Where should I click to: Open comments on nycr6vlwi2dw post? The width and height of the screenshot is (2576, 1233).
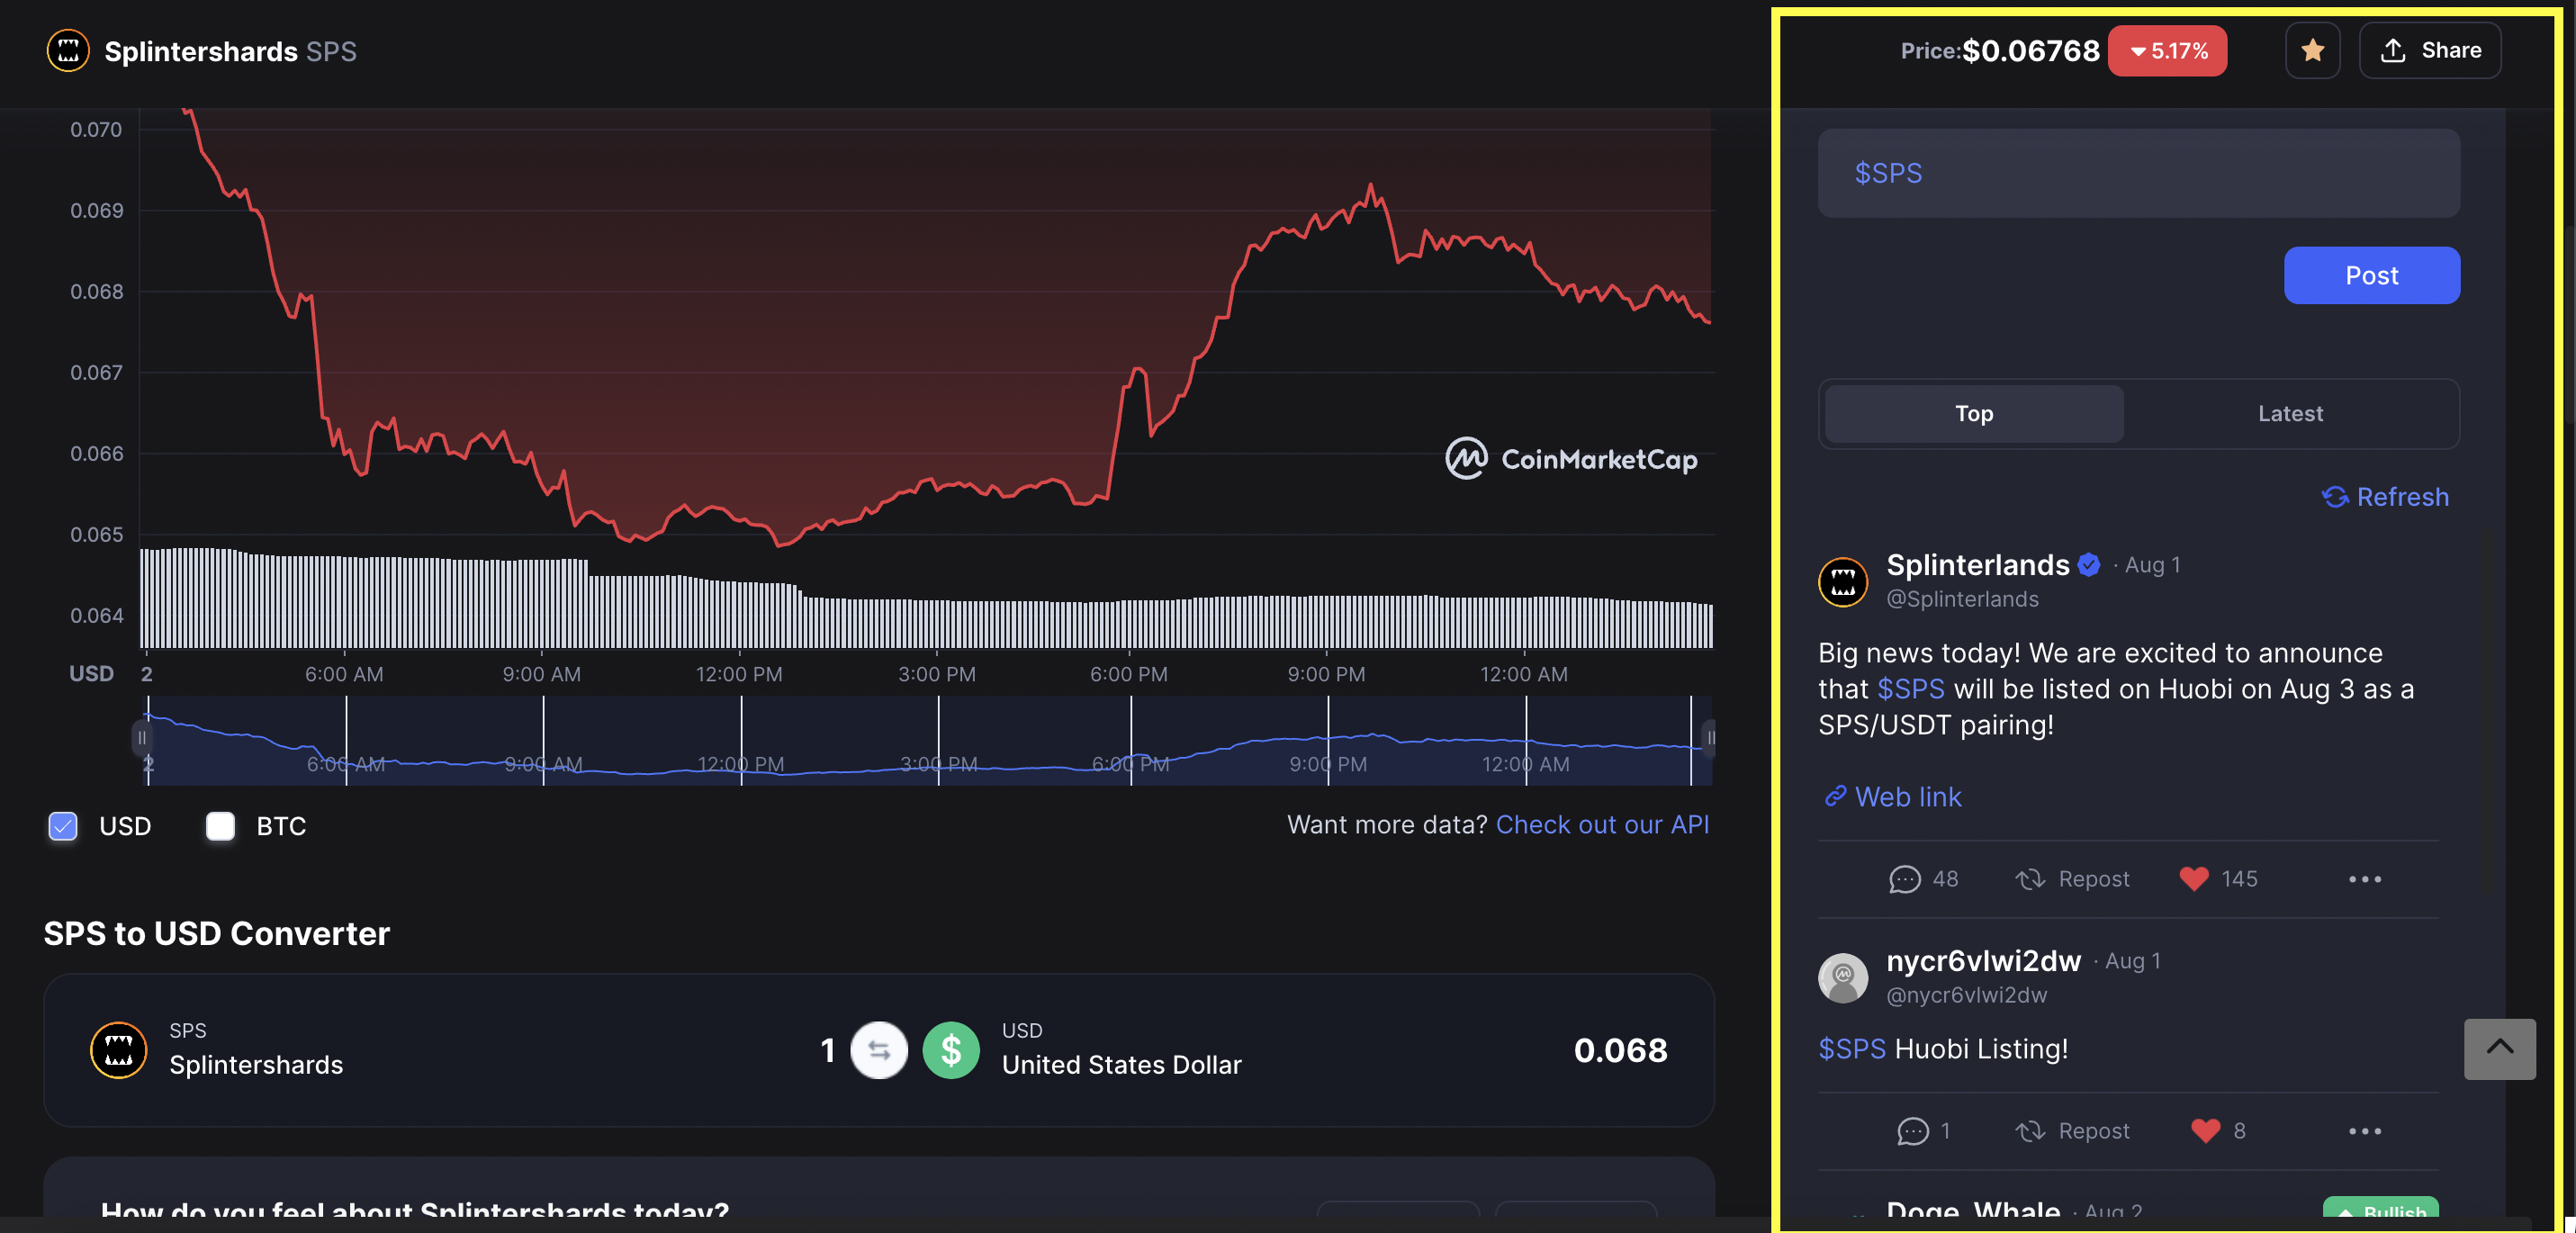point(1923,1130)
